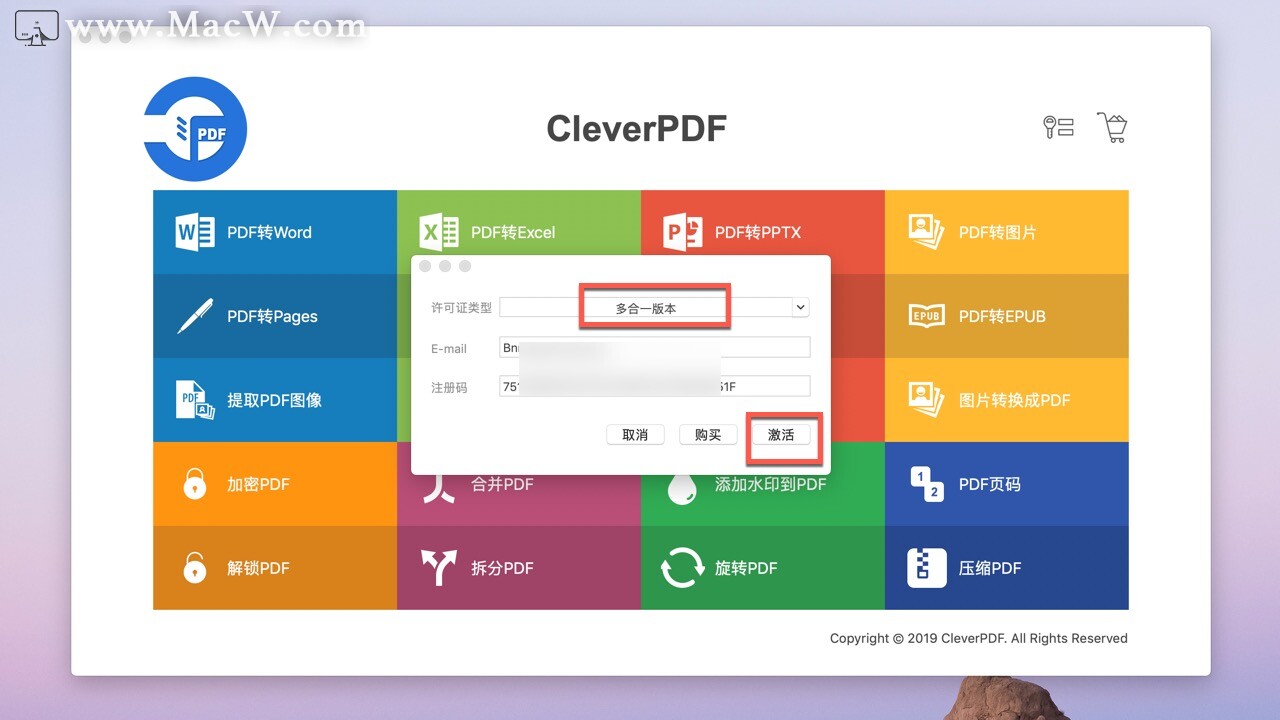Click the 购买 button
Screen dimensions: 1280x720
pos(708,435)
